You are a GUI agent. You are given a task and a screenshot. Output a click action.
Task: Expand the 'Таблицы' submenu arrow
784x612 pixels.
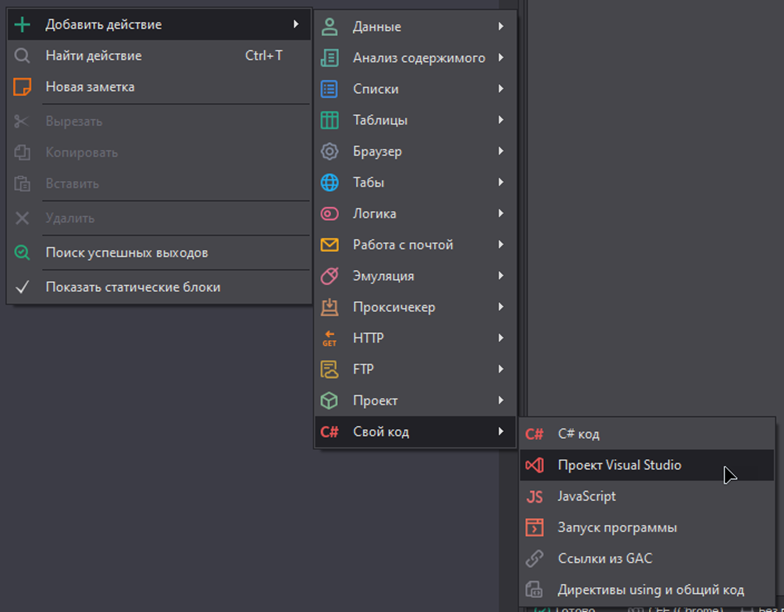click(501, 120)
